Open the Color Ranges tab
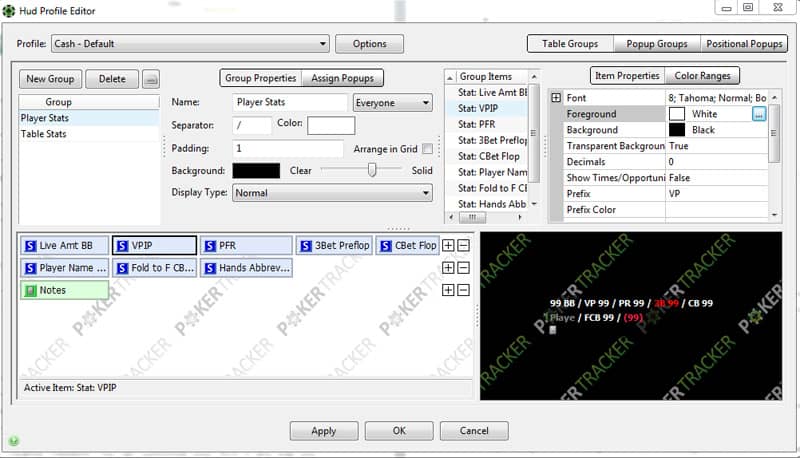 (x=702, y=76)
